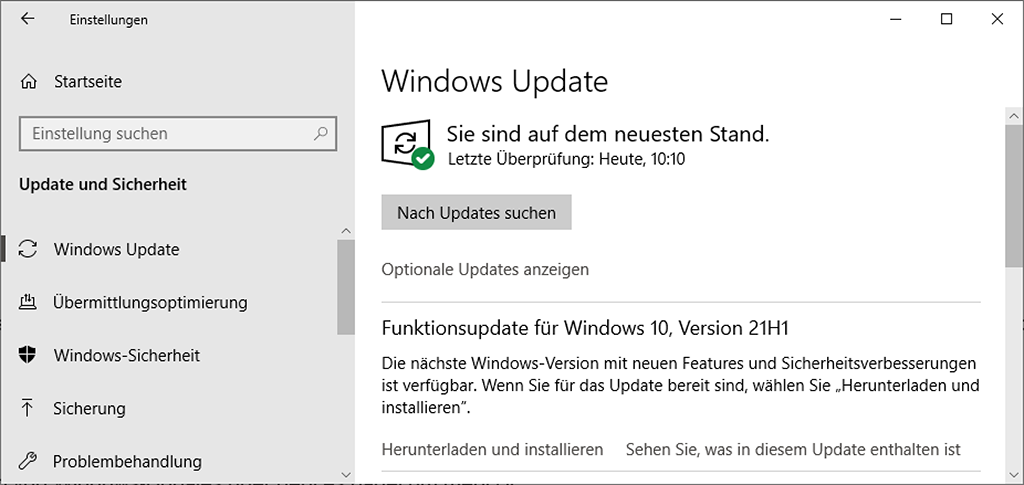Open the Sicherung settings page
This screenshot has width=1024, height=485.
click(89, 408)
